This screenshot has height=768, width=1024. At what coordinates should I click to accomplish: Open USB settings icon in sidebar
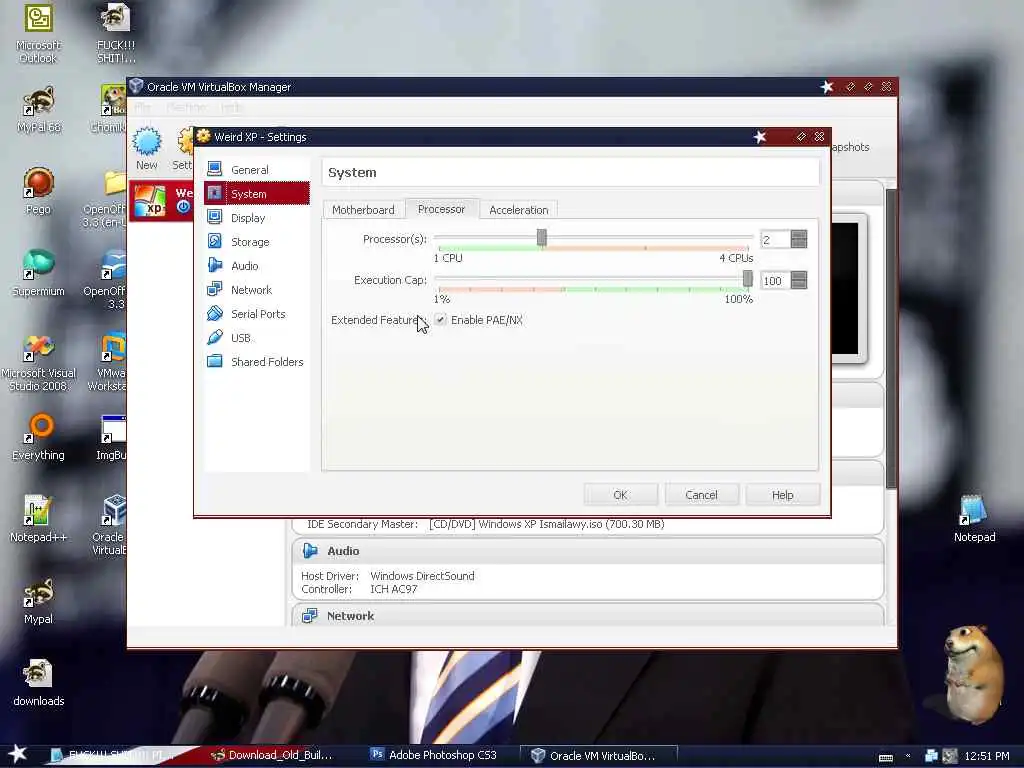214,338
